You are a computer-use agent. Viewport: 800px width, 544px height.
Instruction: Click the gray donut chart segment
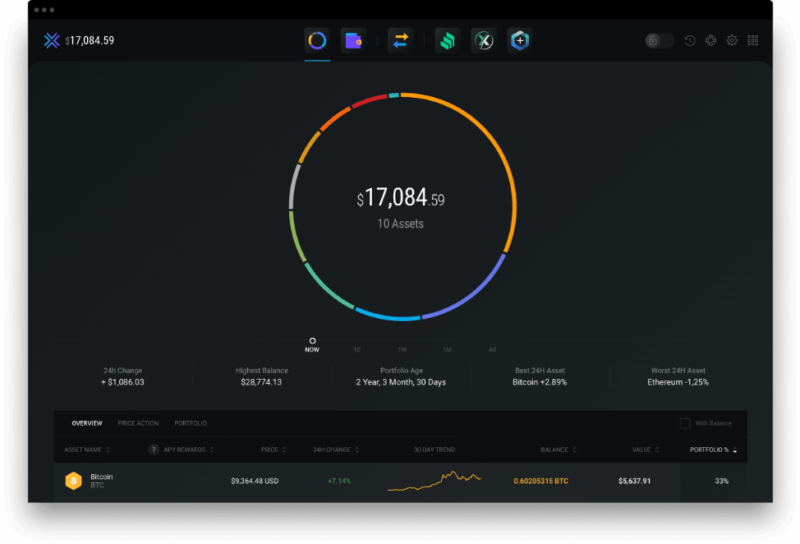[293, 186]
